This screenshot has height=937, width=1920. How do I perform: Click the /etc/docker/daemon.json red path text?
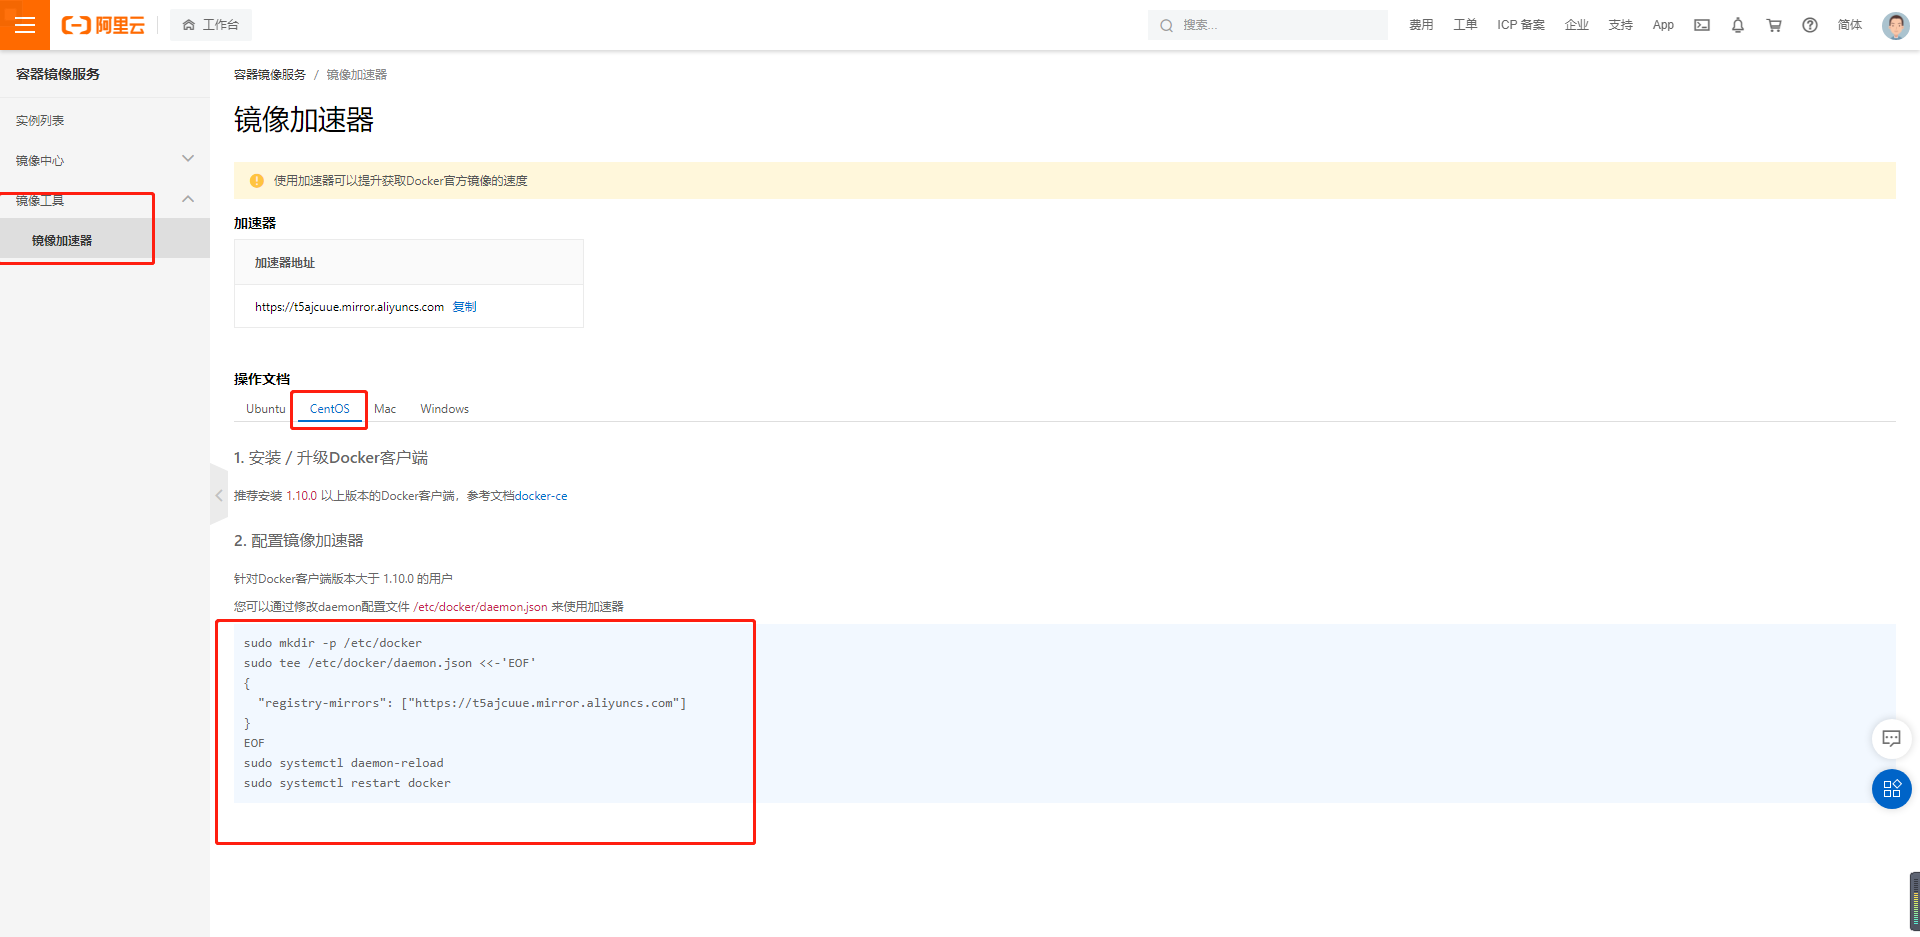(481, 607)
